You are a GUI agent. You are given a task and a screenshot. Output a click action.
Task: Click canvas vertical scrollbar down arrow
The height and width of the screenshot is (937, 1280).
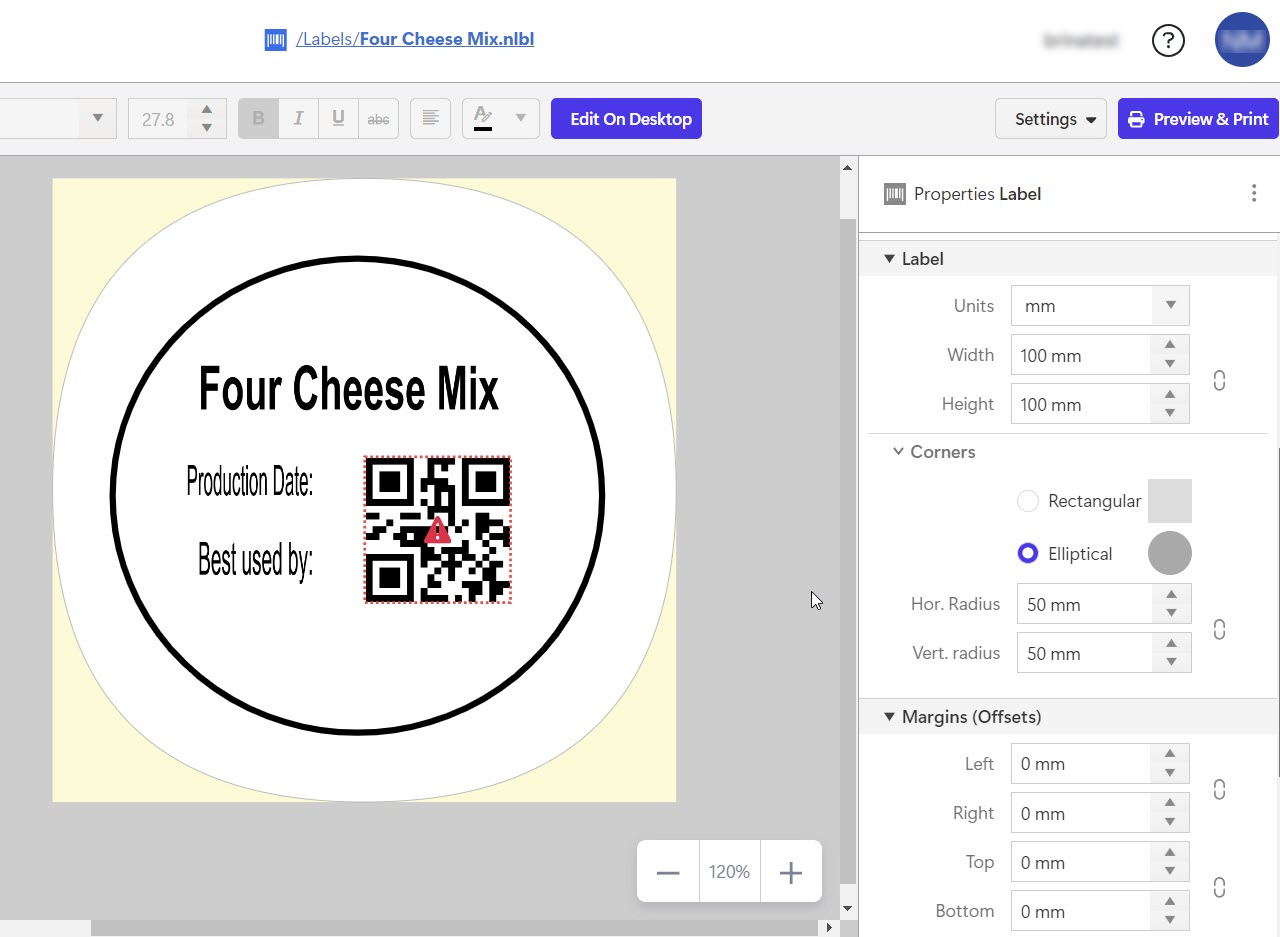click(848, 909)
